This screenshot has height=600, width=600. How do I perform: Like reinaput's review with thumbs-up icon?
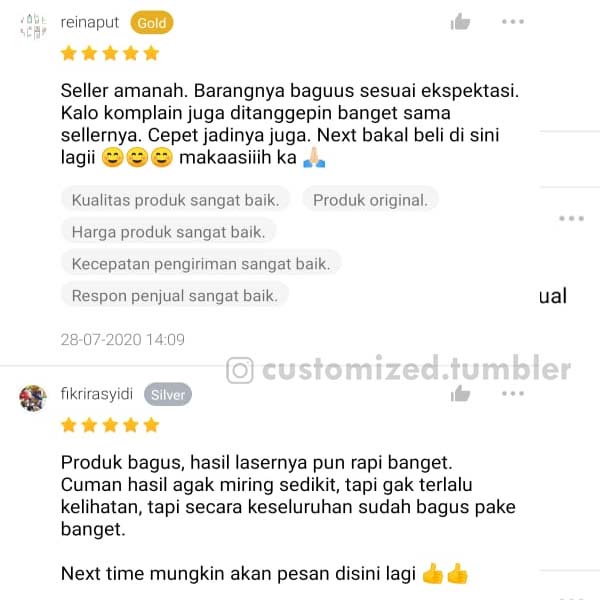tap(460, 21)
